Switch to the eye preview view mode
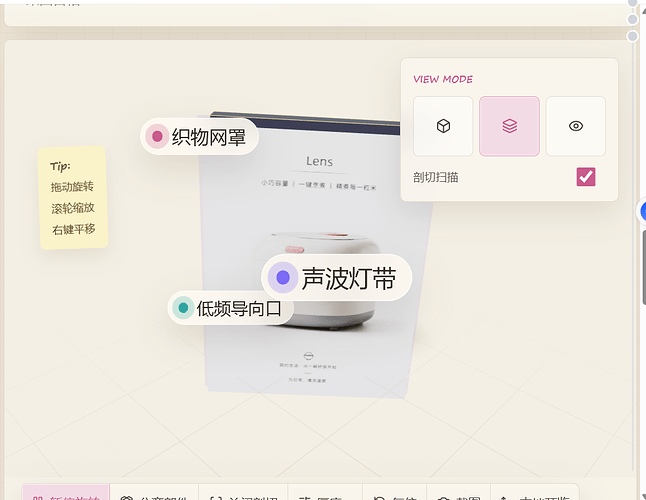 [576, 126]
